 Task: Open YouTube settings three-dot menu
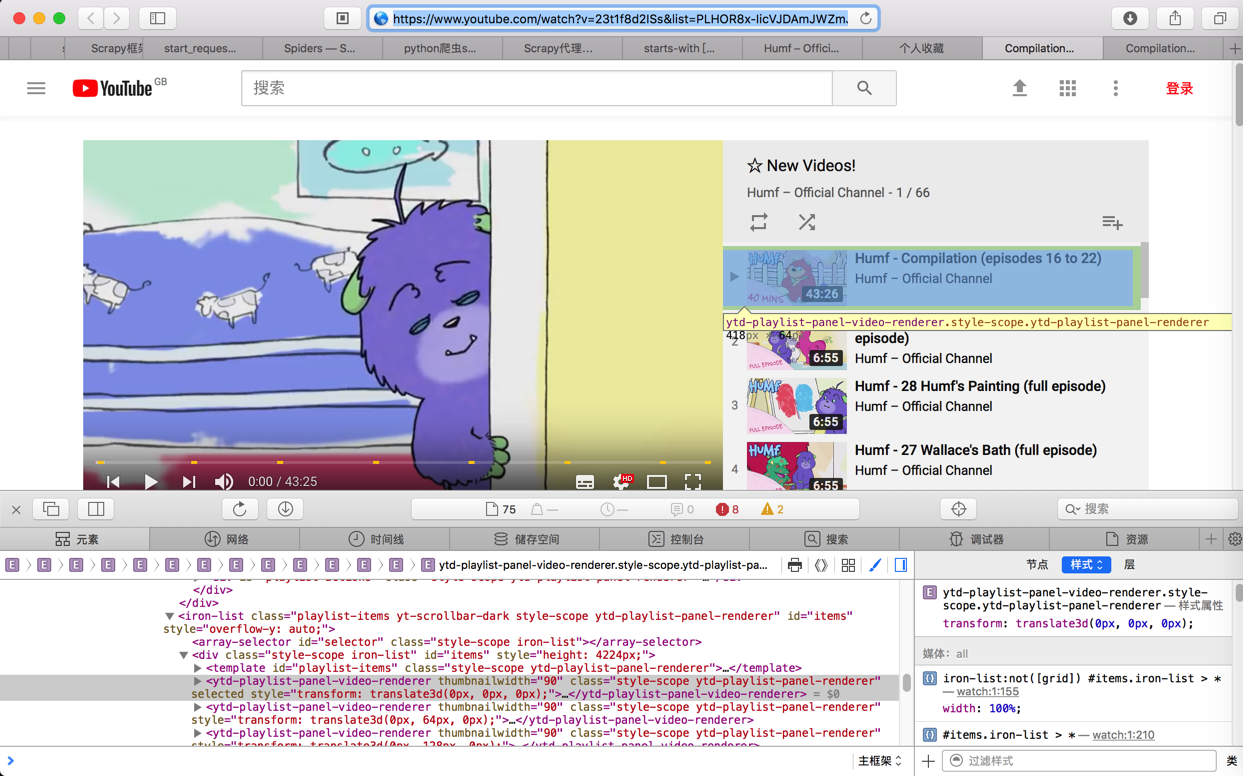1116,88
